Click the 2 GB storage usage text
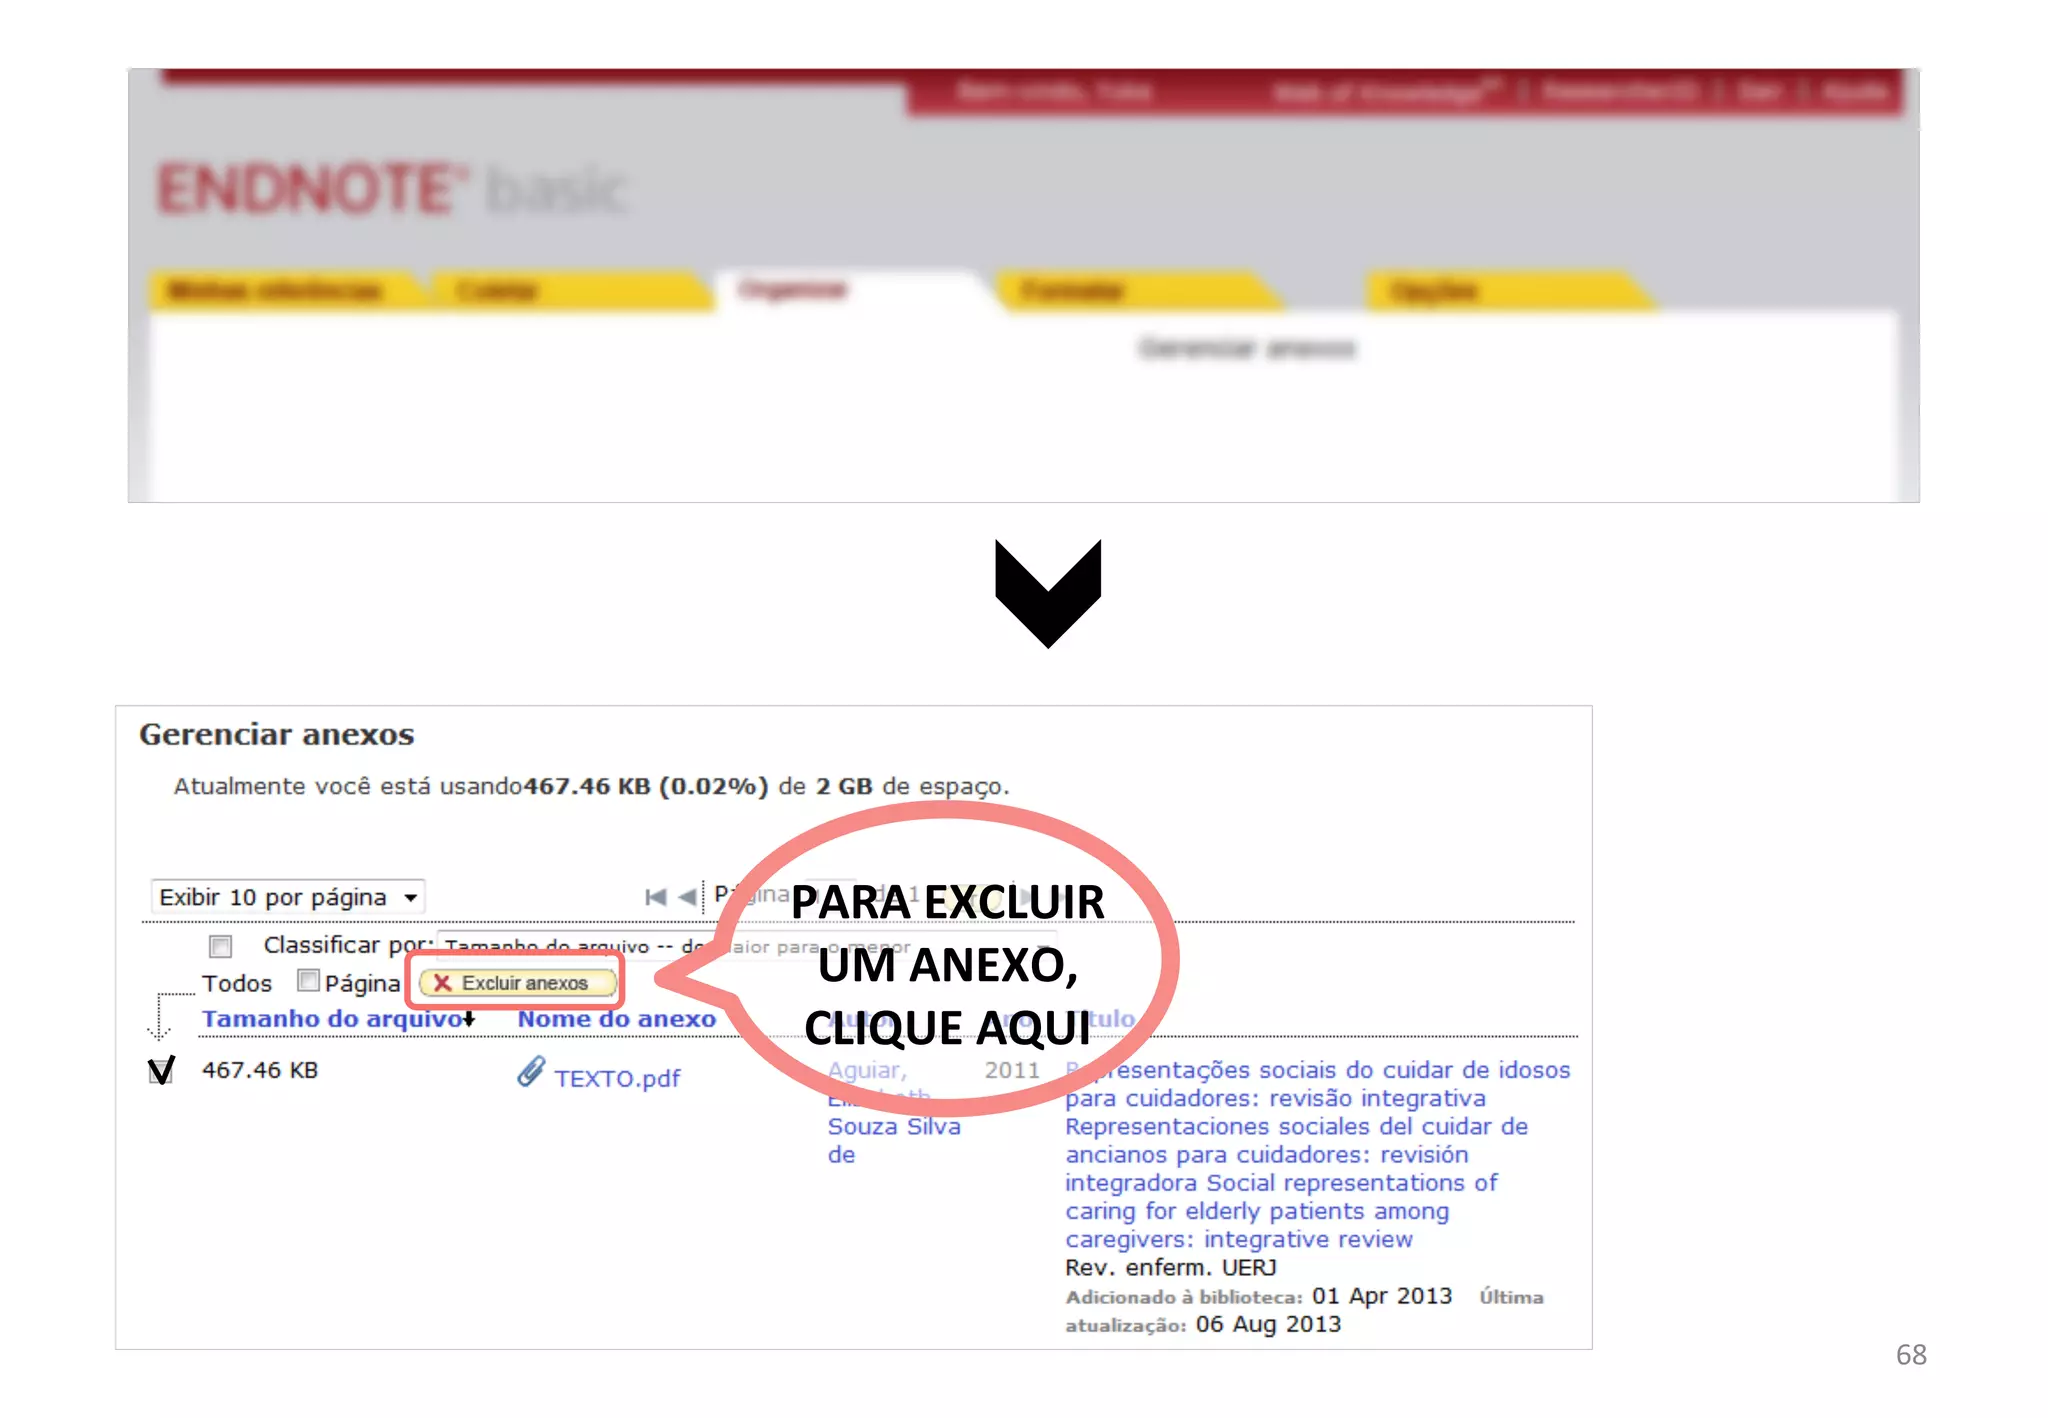The width and height of the screenshot is (2048, 1418). (844, 786)
